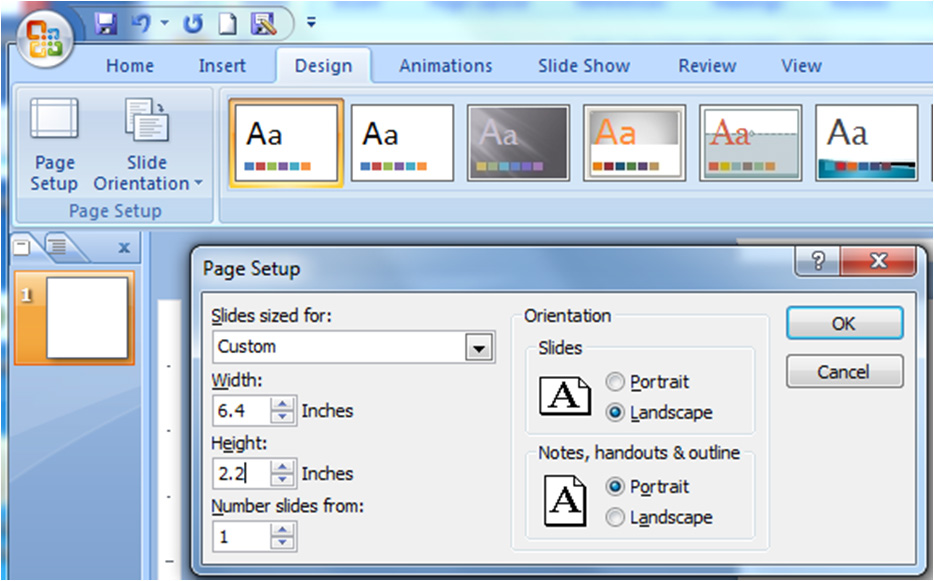Expand the Slides sized for dropdown
The height and width of the screenshot is (581, 934).
480,348
